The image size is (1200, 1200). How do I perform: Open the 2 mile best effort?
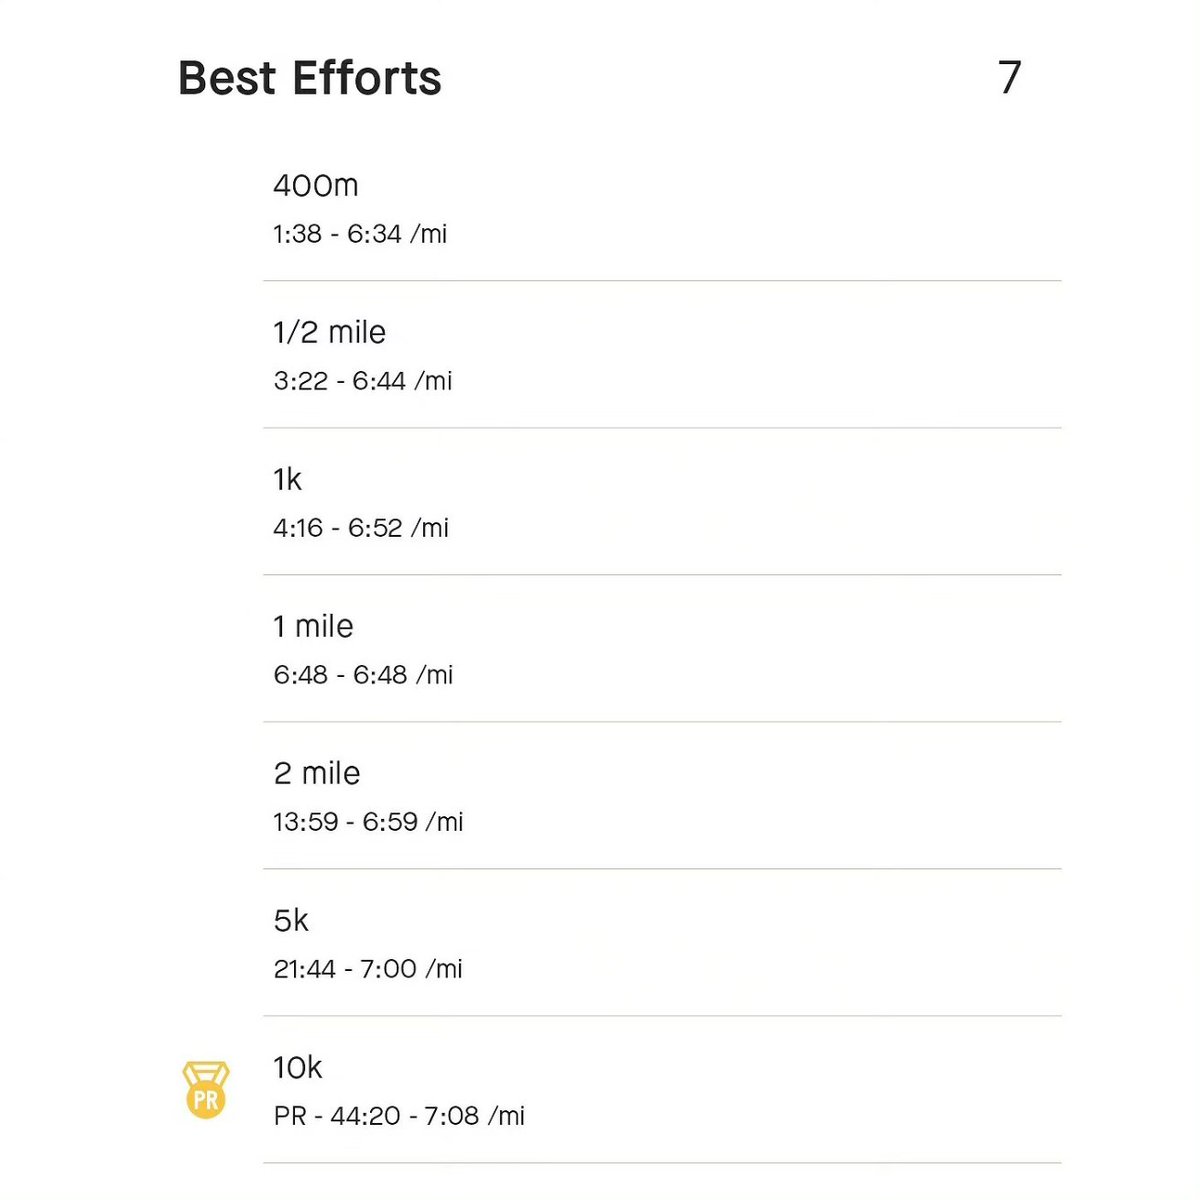[662, 796]
